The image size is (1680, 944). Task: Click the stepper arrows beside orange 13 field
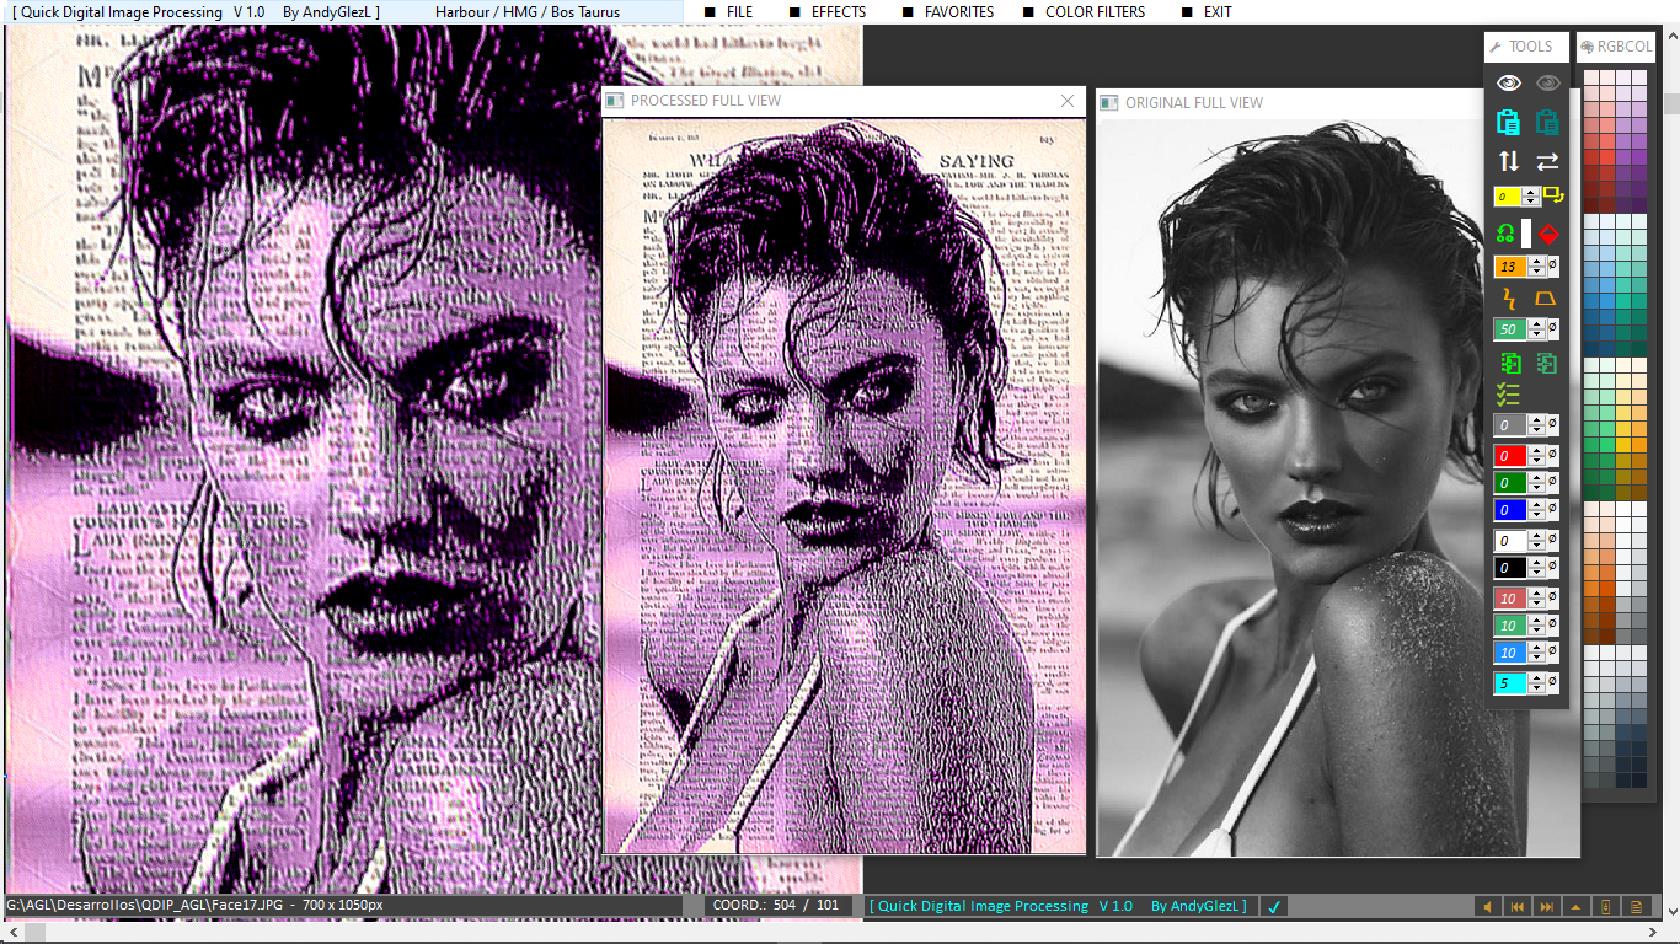(1537, 267)
